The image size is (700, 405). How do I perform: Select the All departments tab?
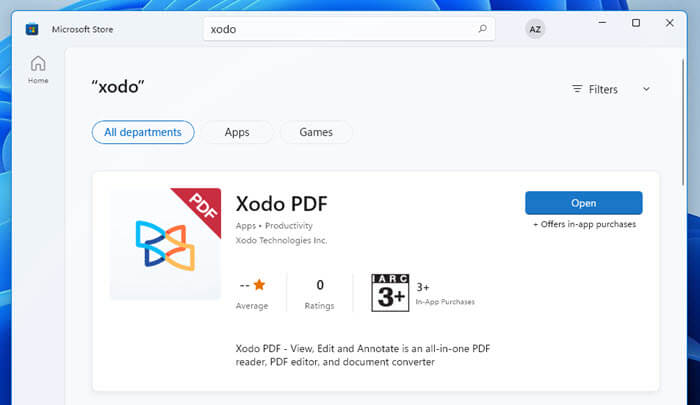143,132
